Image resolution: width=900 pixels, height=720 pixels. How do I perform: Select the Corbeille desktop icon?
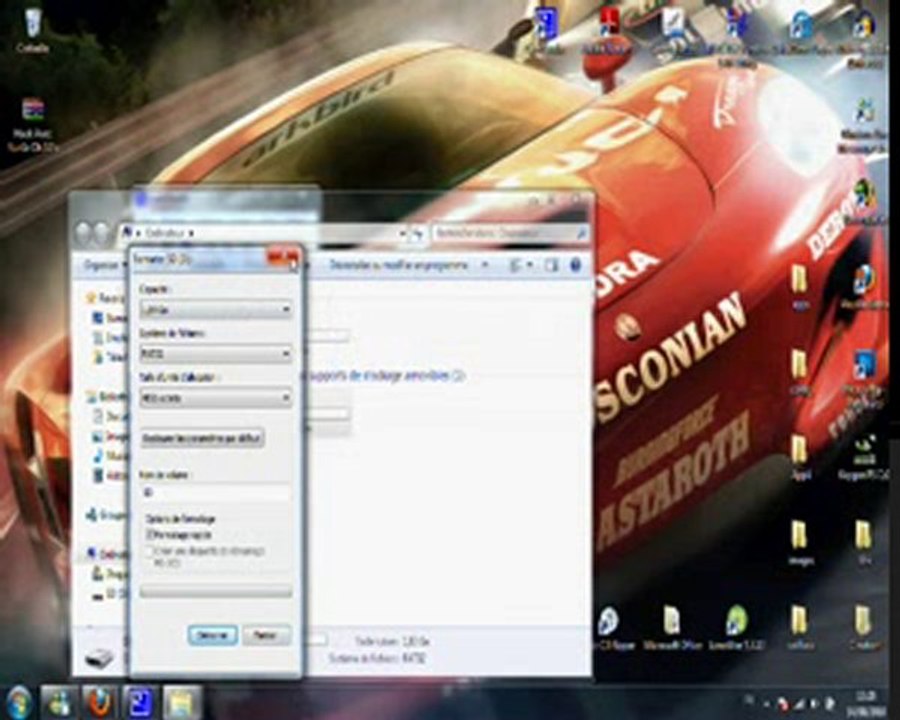click(x=32, y=29)
